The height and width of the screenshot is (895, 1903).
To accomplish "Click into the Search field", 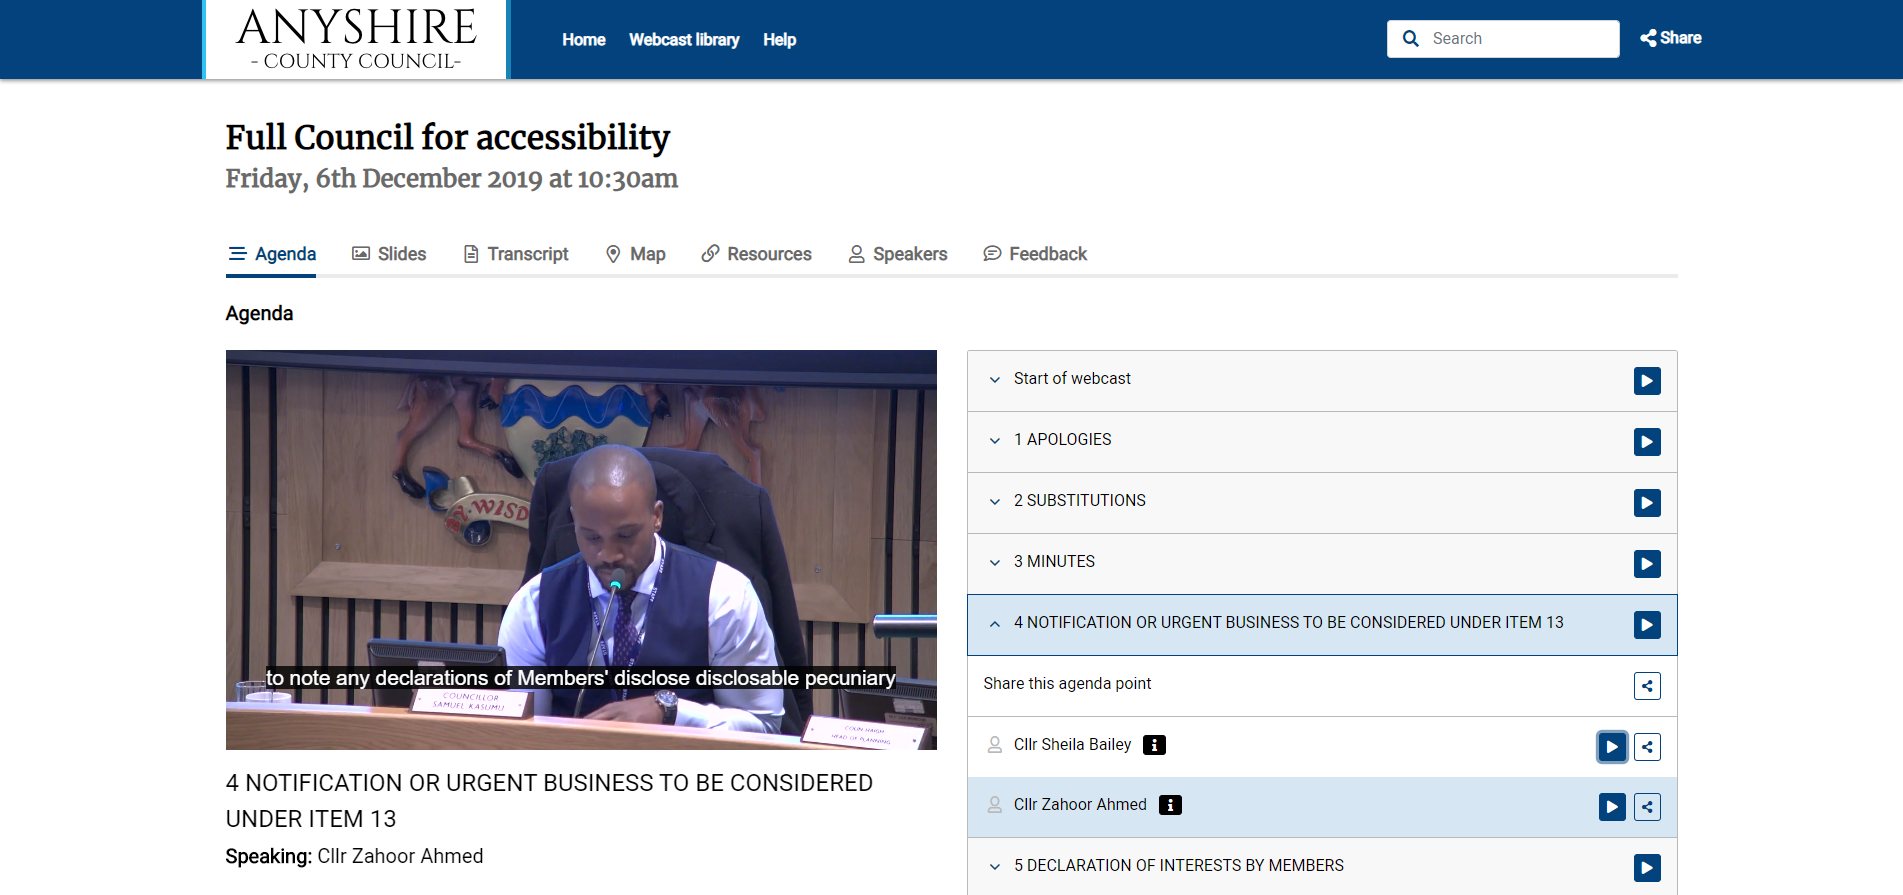I will (x=1503, y=39).
